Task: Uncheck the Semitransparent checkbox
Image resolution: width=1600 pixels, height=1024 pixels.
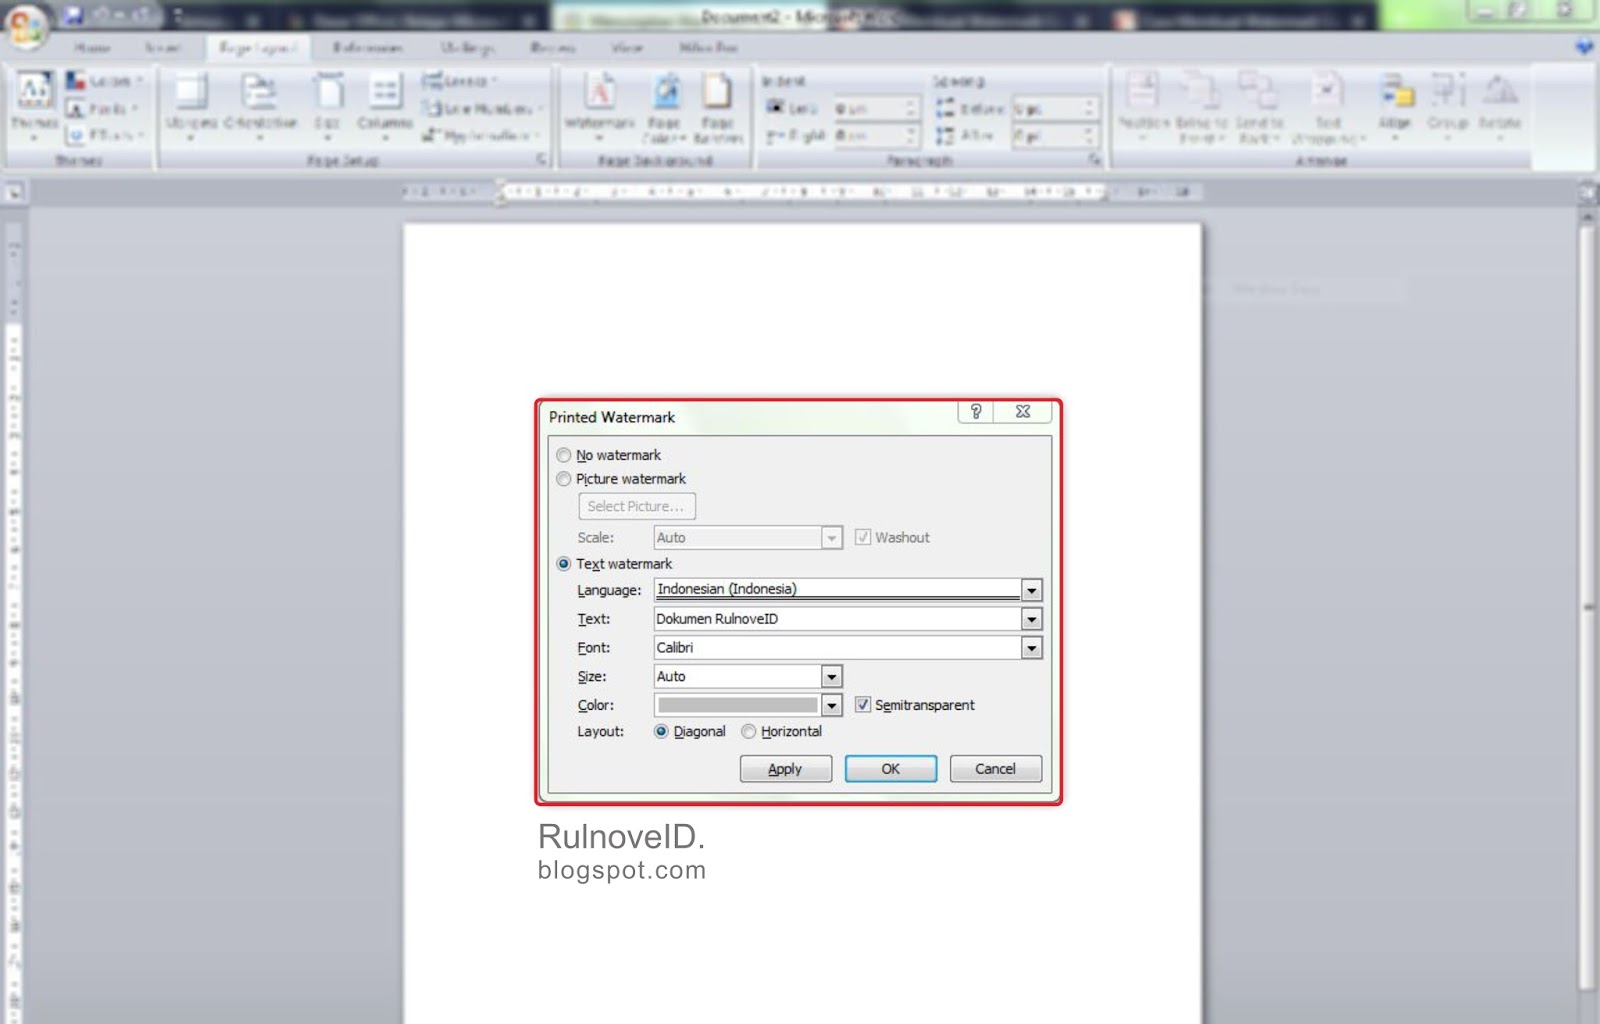Action: pos(862,705)
